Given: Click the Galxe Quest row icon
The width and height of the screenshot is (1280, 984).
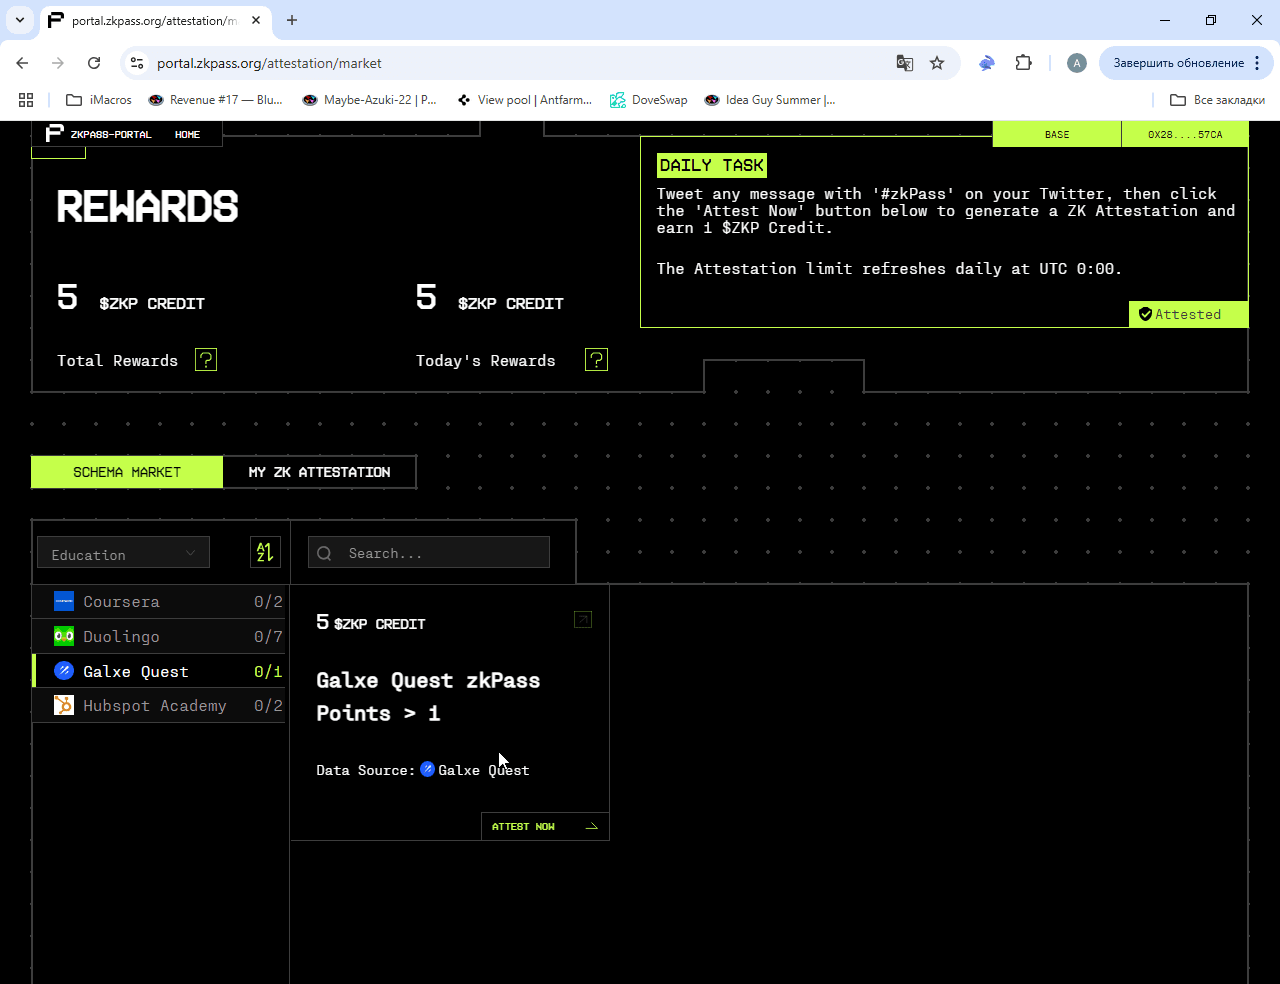Looking at the screenshot, I should (64, 671).
